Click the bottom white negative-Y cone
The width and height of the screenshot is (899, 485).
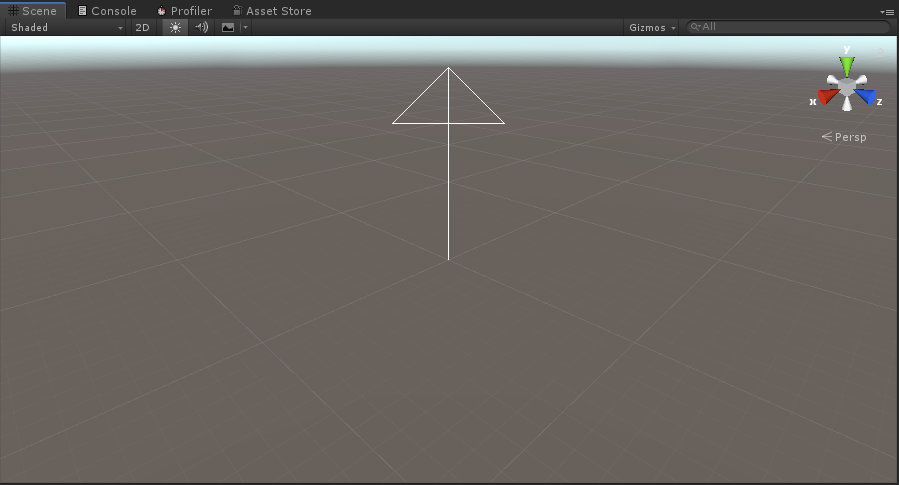pos(847,104)
